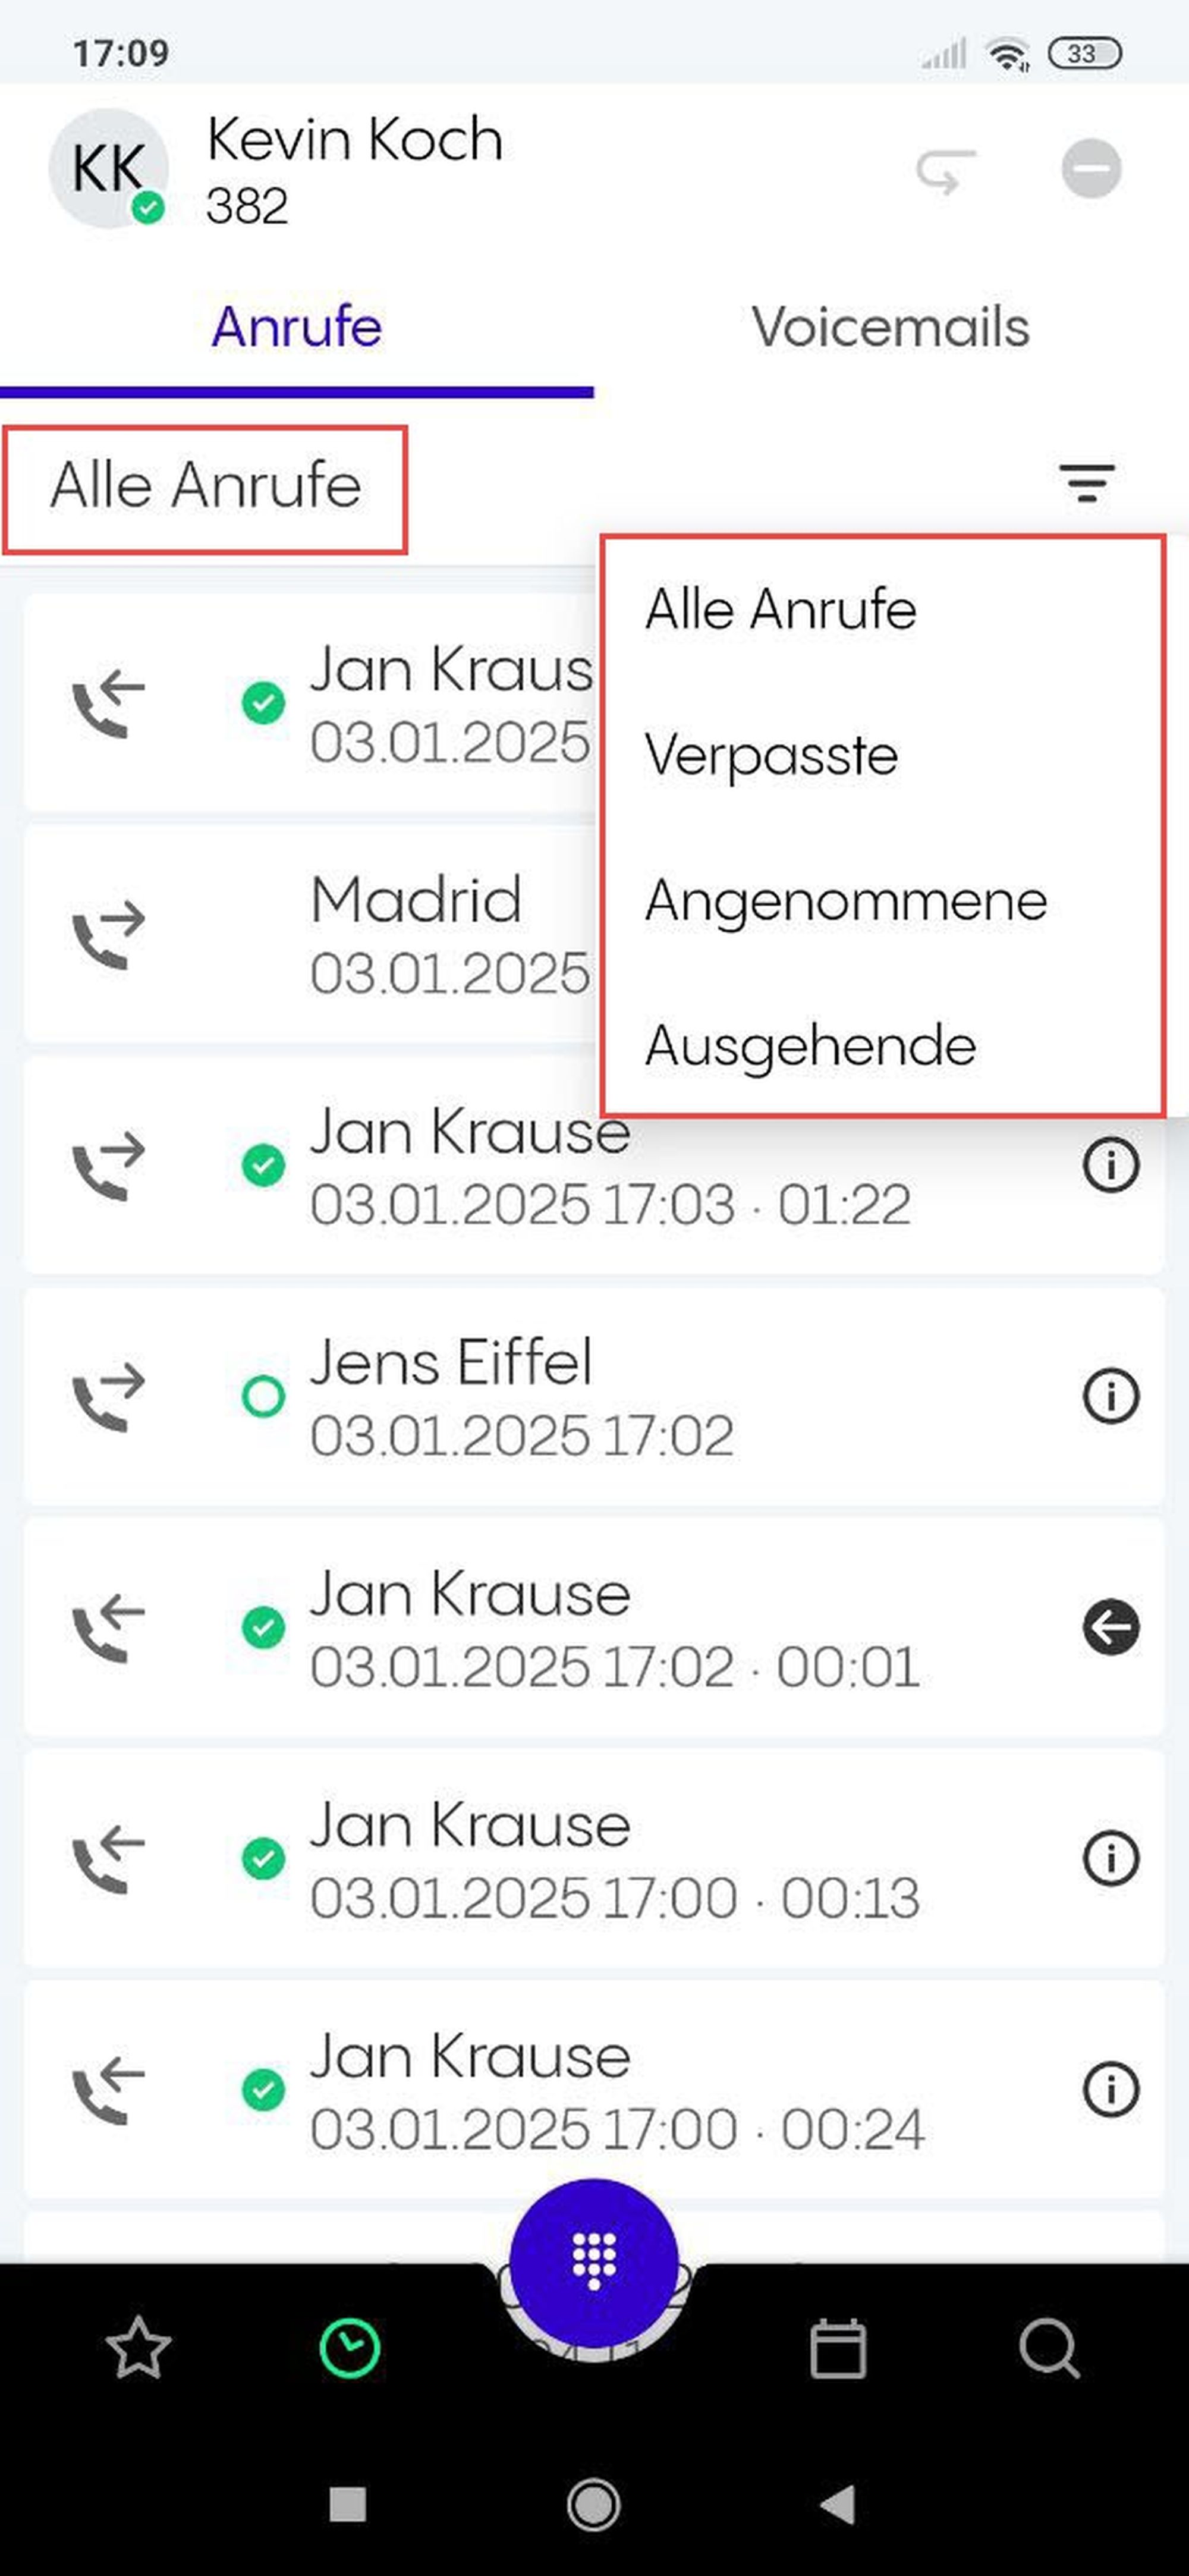
Task: Select the Anrufe tab
Action: click(296, 327)
